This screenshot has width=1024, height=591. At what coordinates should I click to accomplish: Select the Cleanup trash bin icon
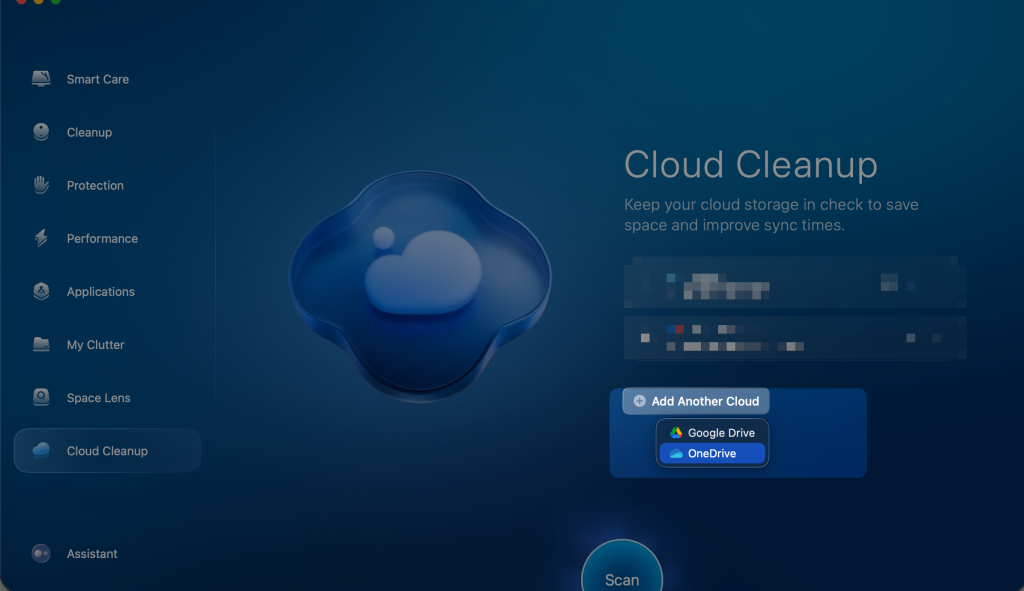[40, 132]
